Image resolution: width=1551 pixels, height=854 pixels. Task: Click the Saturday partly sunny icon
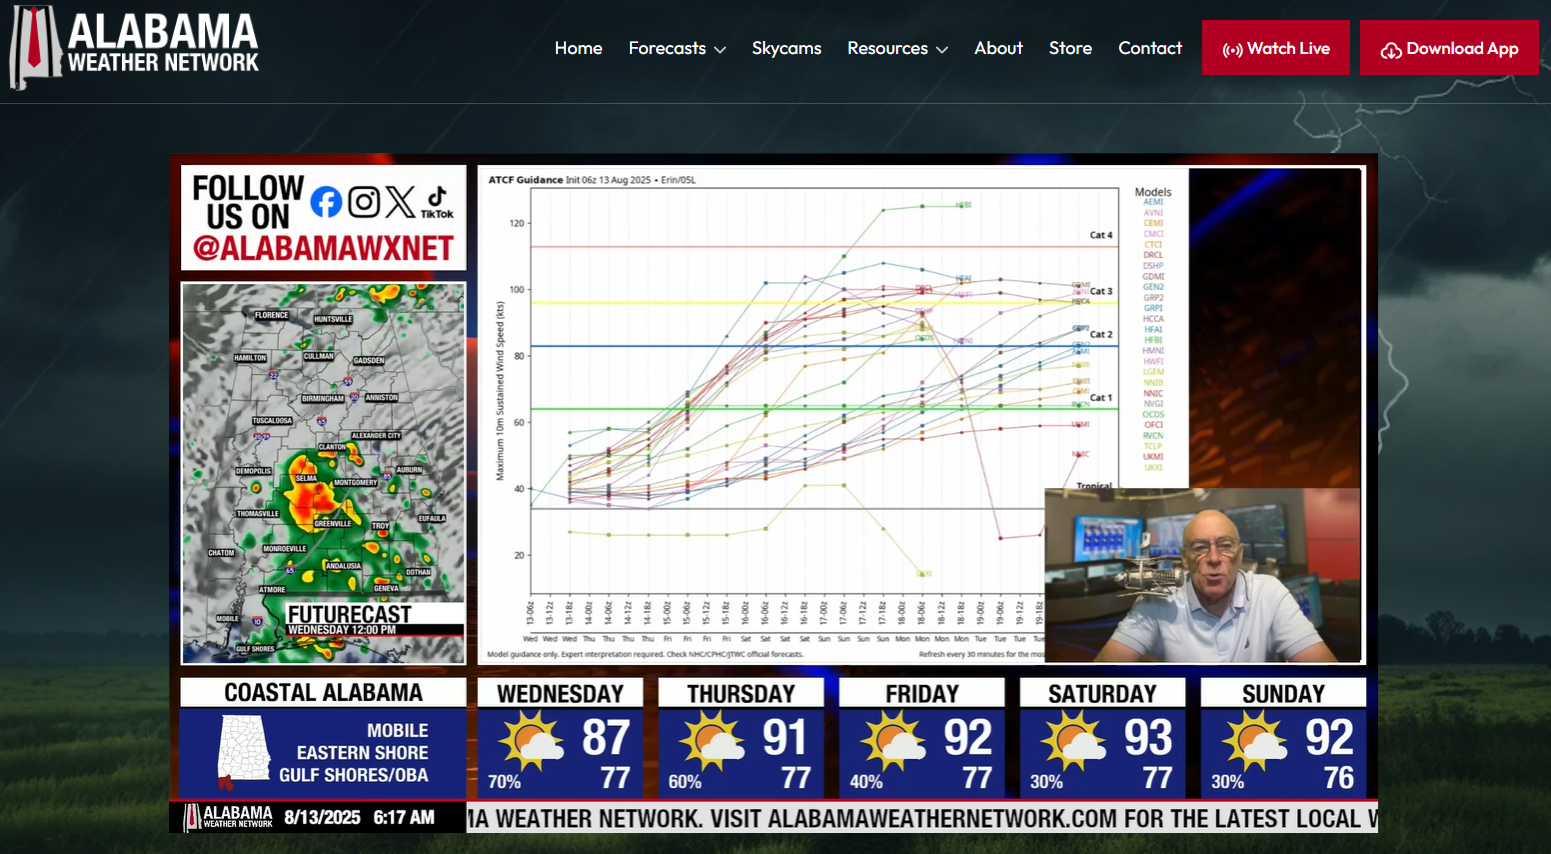(1074, 742)
